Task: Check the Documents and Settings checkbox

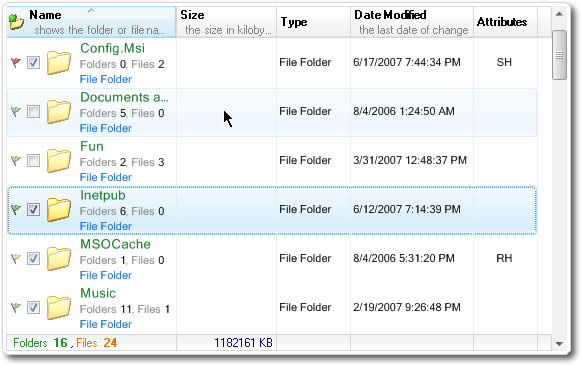Action: point(33,111)
